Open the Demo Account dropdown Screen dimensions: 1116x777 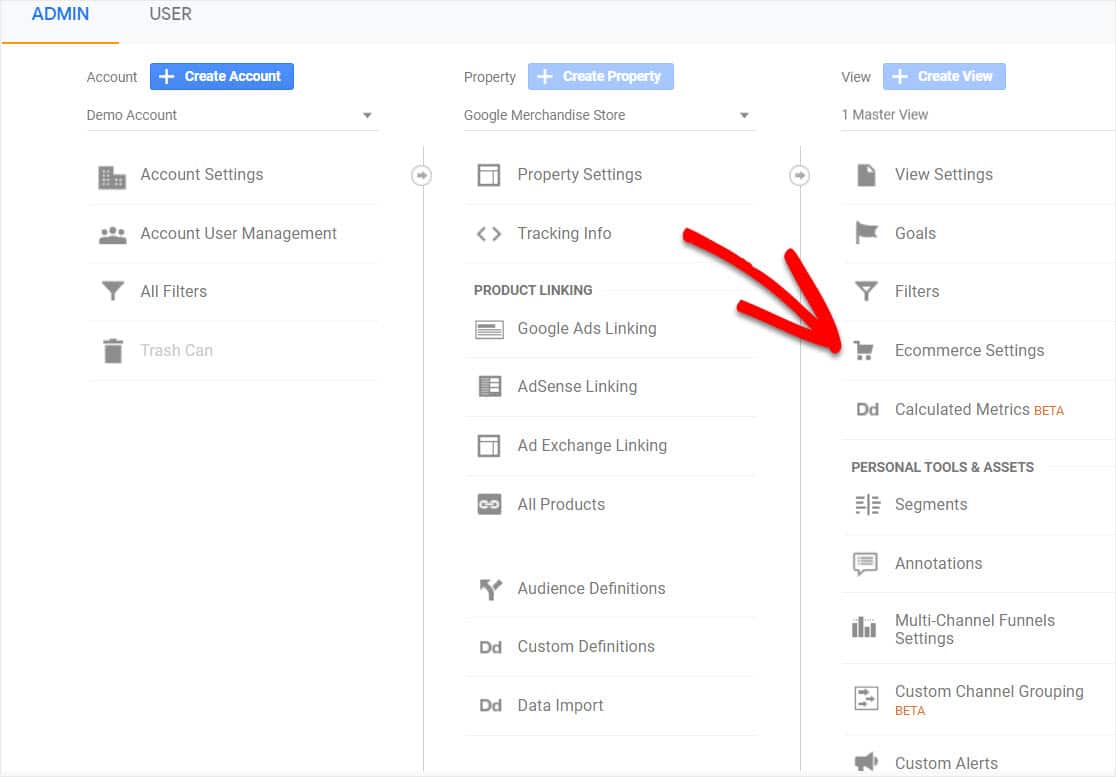click(x=232, y=115)
